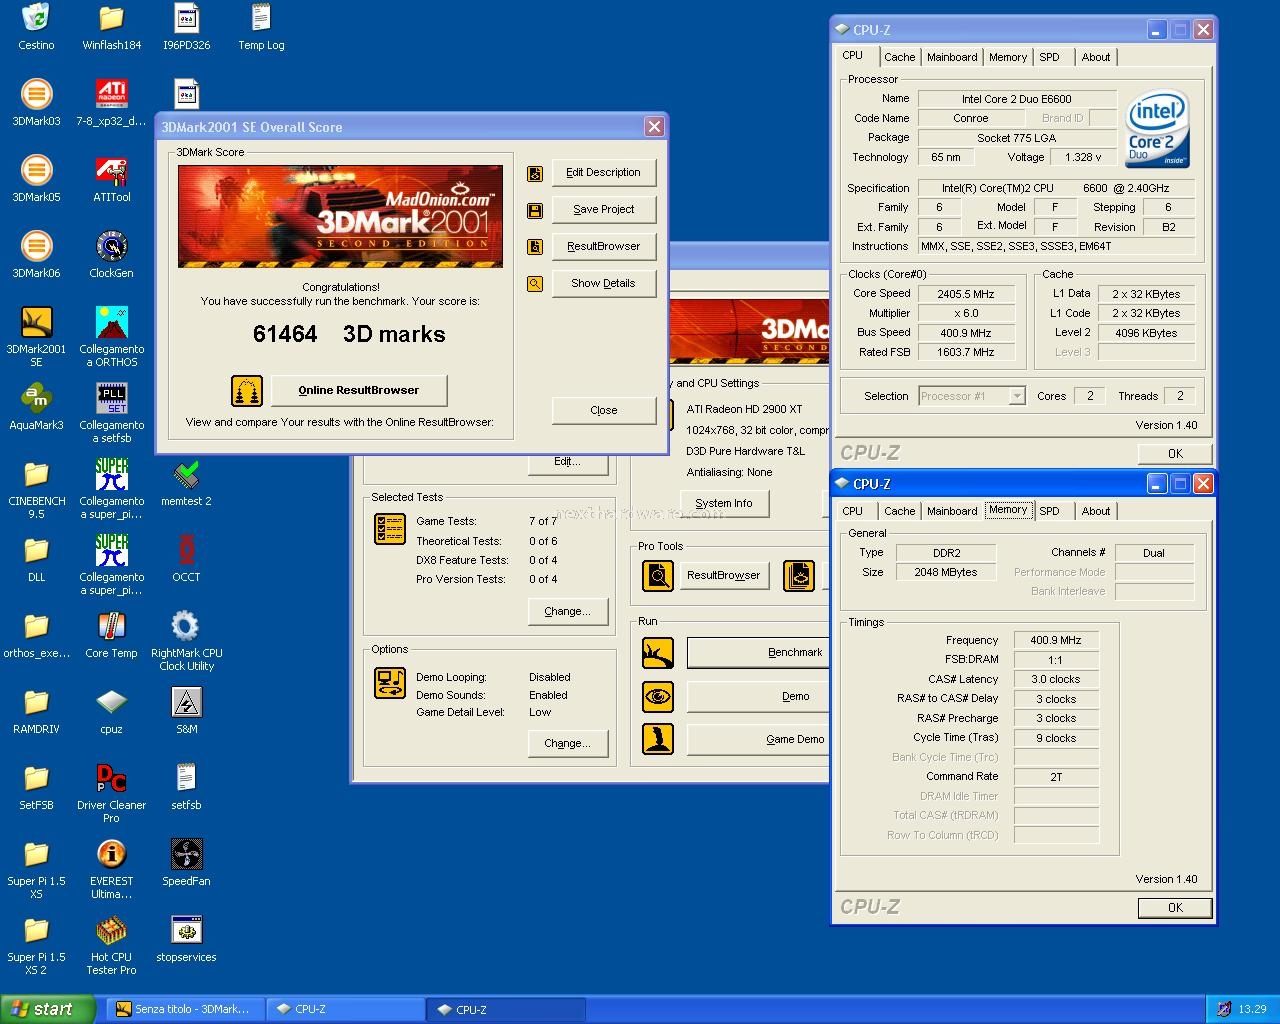Launch the memtest 2 shortcut
This screenshot has width=1280, height=1024.
[x=186, y=474]
